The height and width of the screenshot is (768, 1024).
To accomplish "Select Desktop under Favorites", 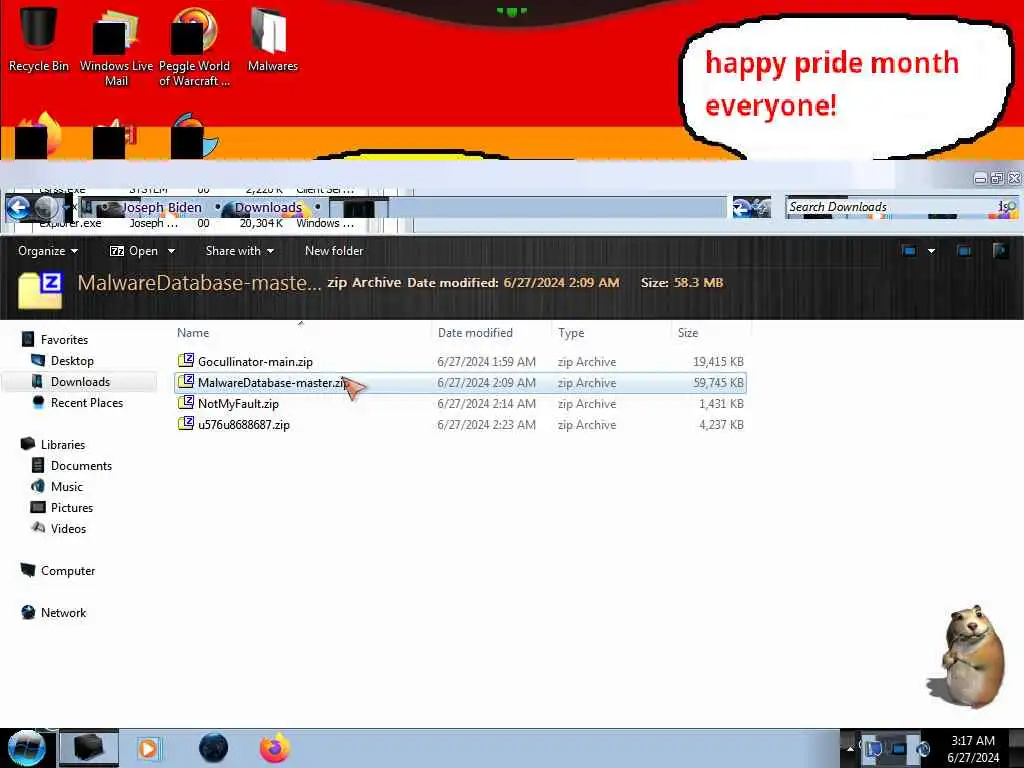I will click(x=72, y=360).
